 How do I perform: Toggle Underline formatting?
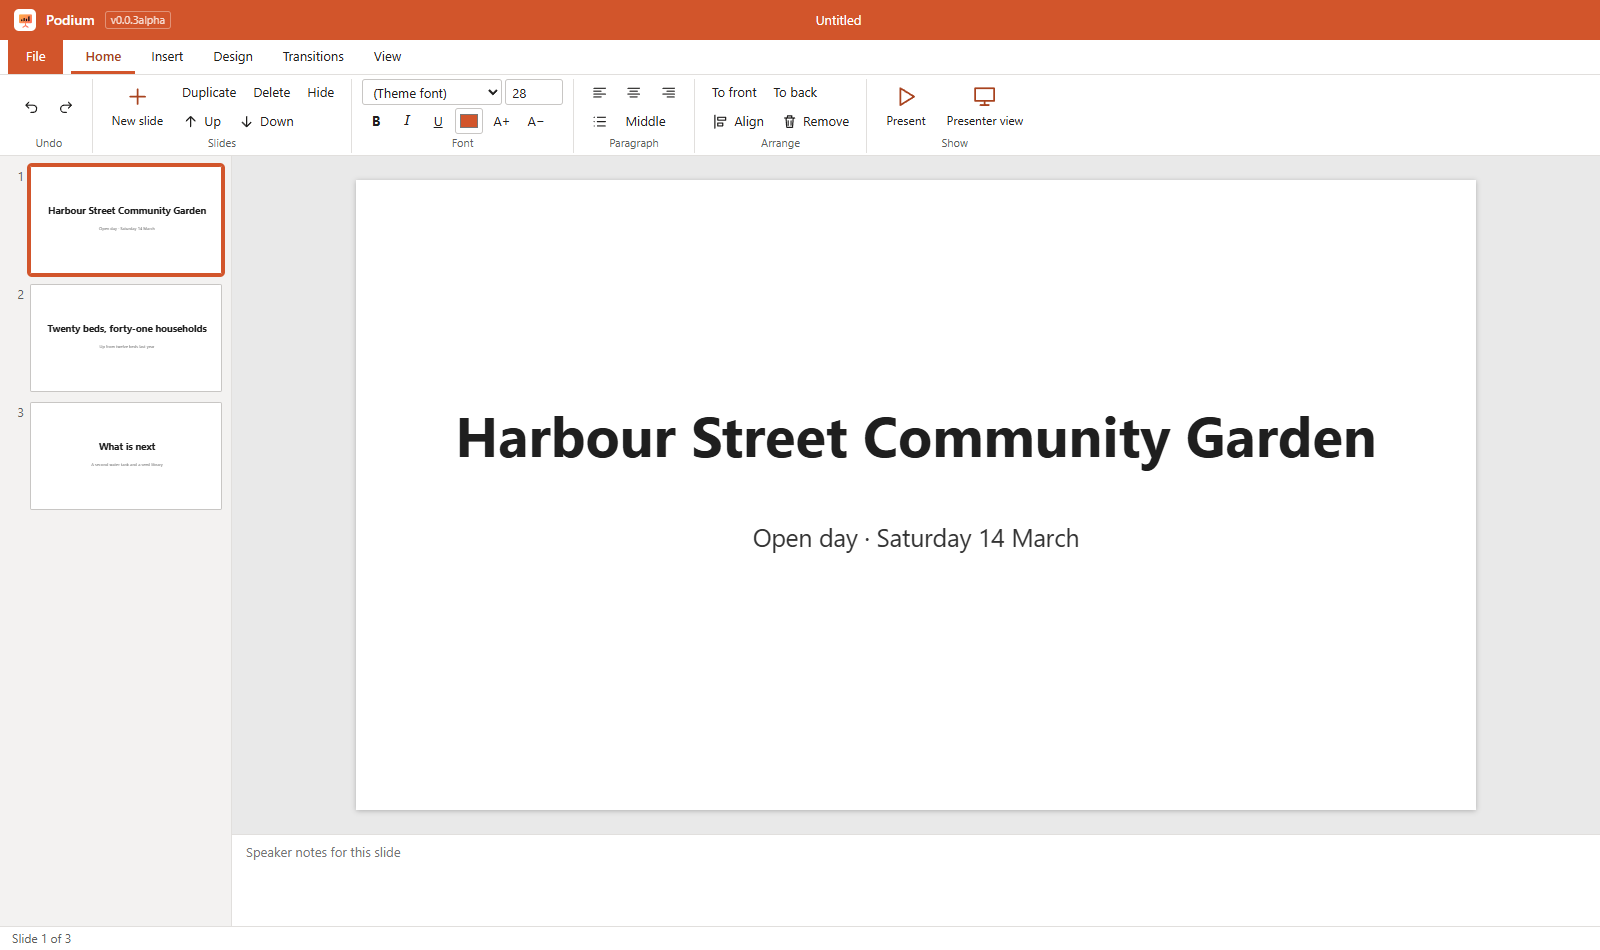(438, 121)
